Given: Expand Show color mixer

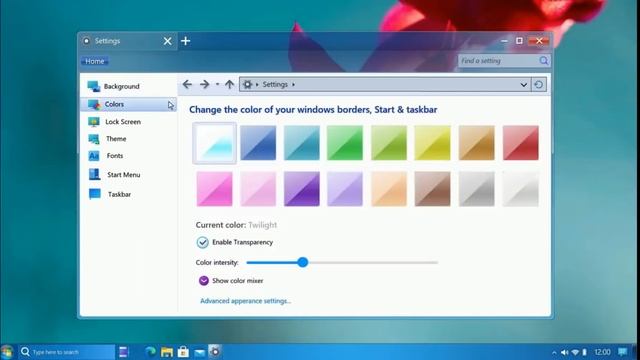Looking at the screenshot, I should pyautogui.click(x=203, y=280).
